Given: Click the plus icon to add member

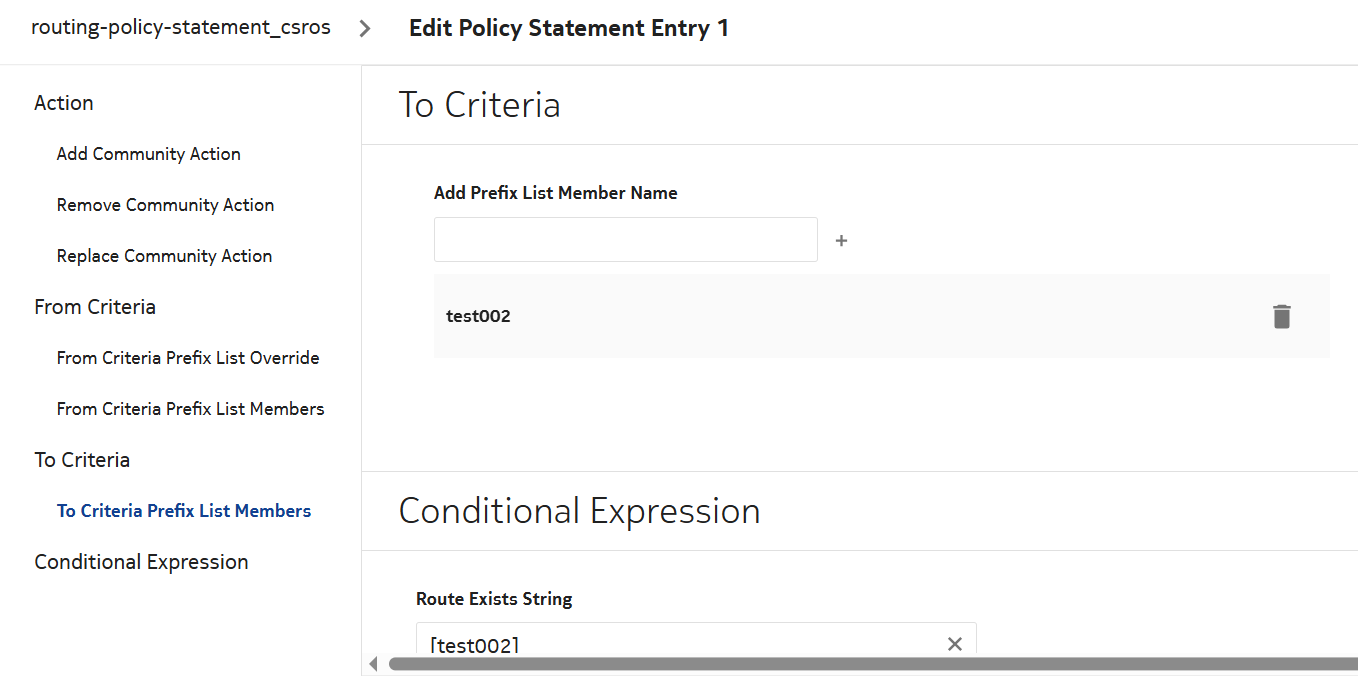Looking at the screenshot, I should click(x=841, y=241).
